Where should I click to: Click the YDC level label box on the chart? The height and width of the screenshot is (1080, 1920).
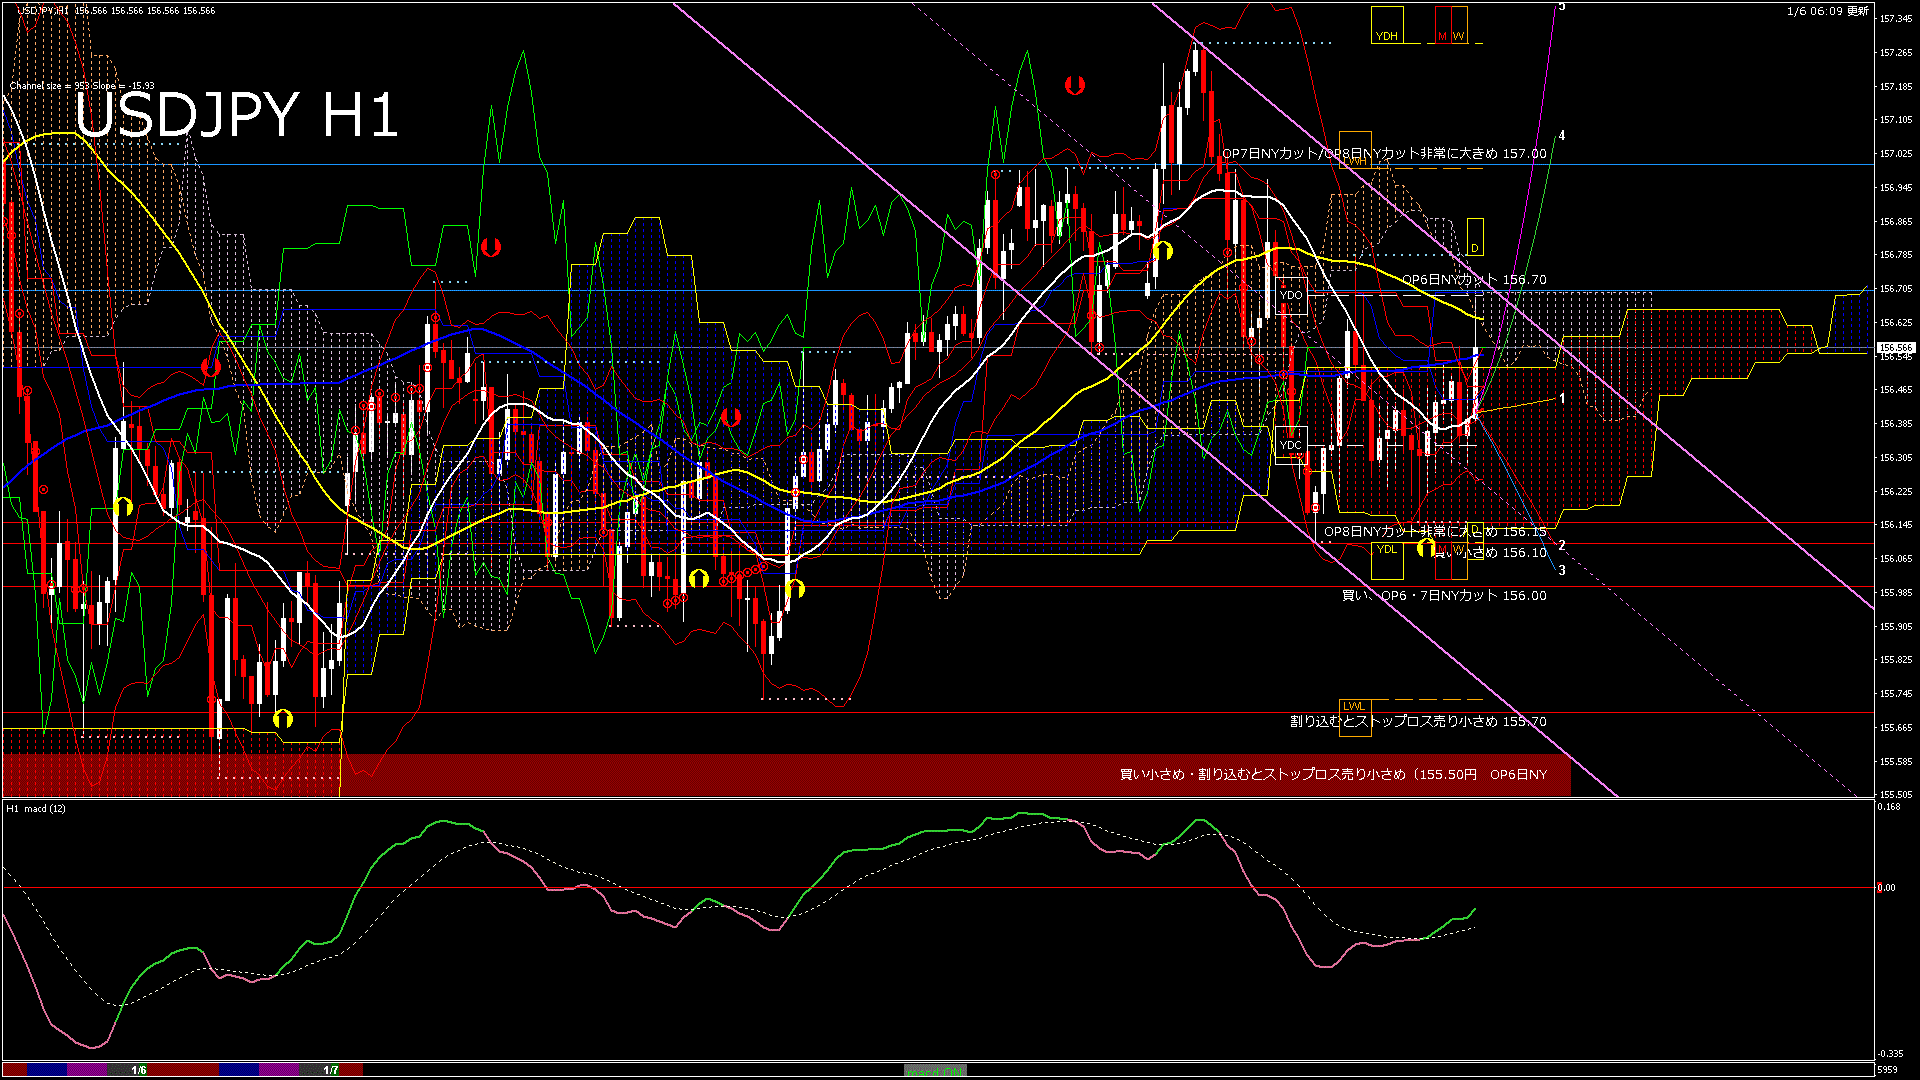[1293, 444]
